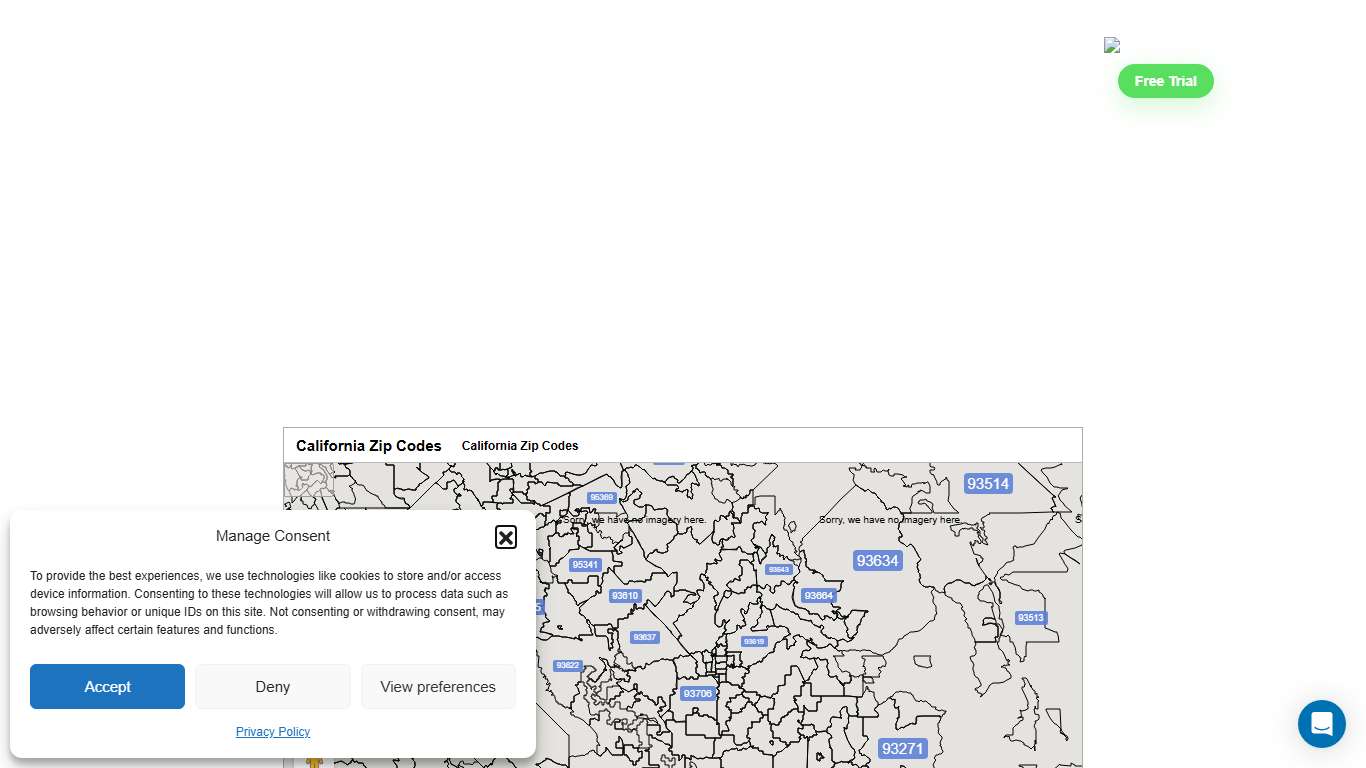The image size is (1366, 768).
Task: Open the chat support bubble
Action: click(1322, 724)
